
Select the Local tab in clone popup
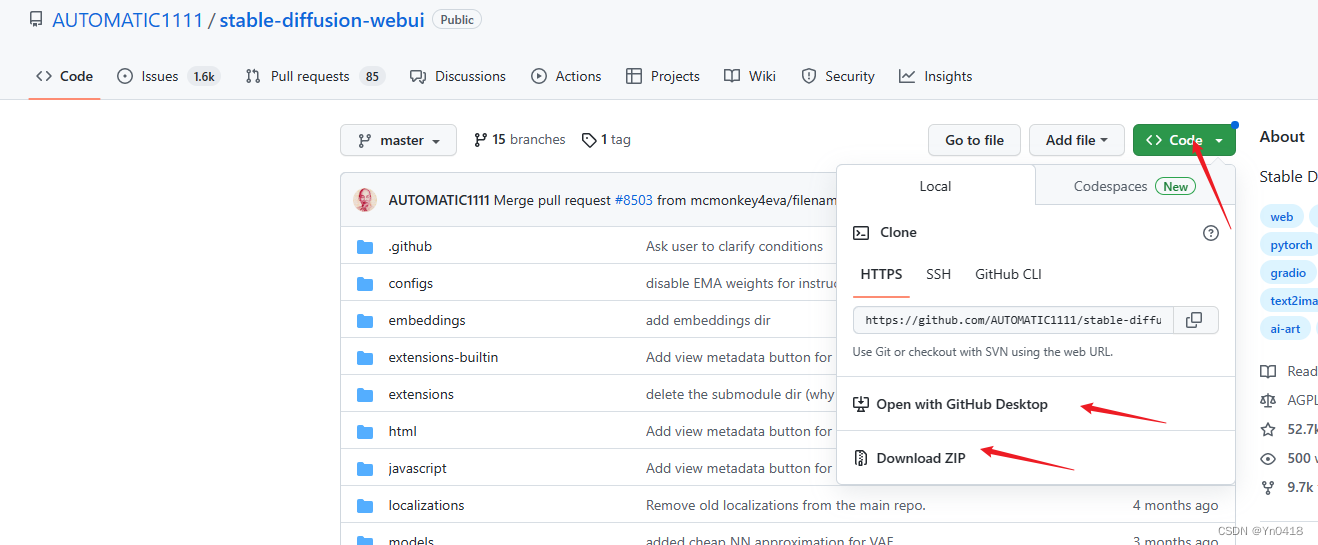pyautogui.click(x=935, y=186)
